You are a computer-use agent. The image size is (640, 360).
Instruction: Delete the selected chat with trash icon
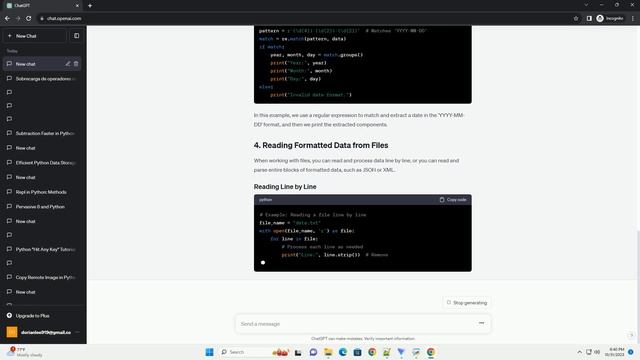[76, 64]
